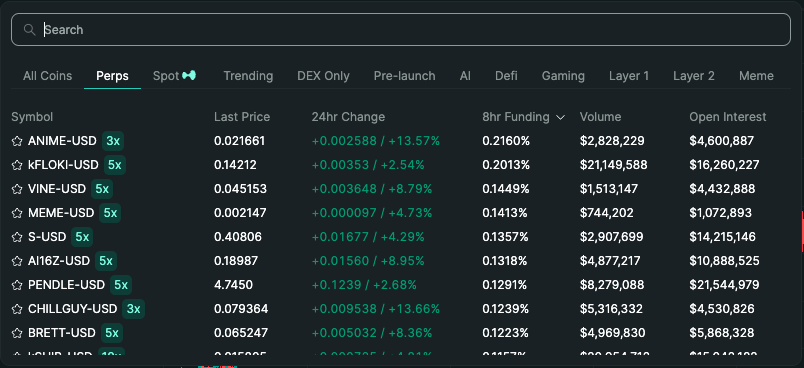Star the VINE-USD pair

(17, 189)
